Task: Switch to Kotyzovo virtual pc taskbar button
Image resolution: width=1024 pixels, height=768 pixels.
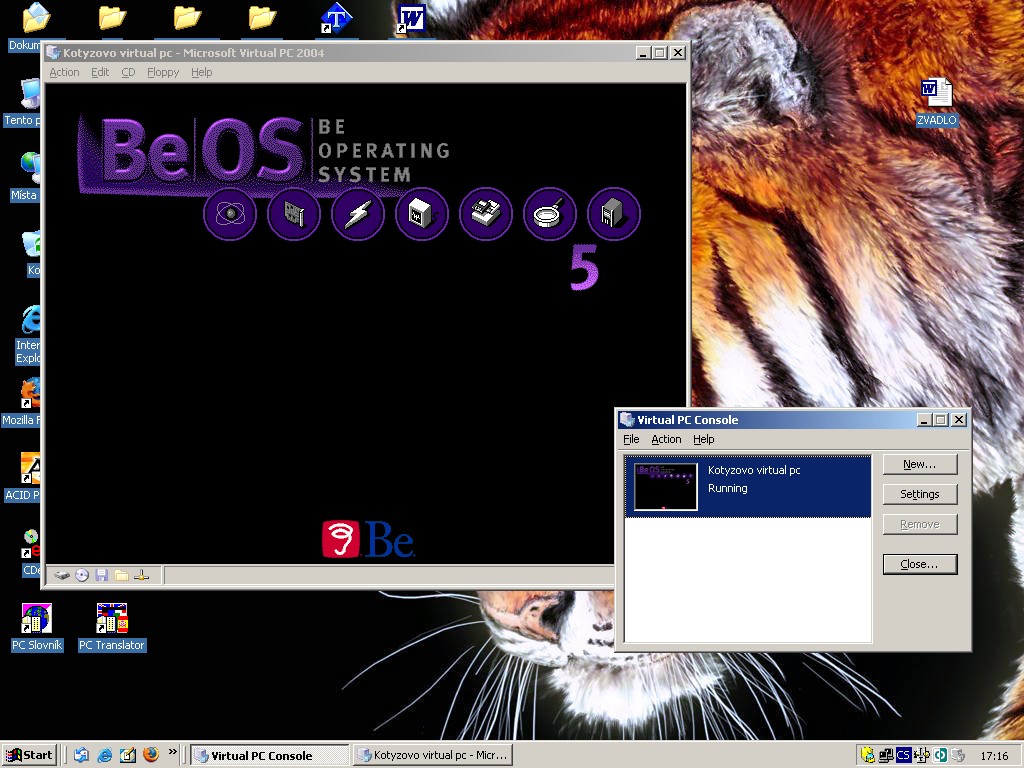Action: click(x=433, y=756)
